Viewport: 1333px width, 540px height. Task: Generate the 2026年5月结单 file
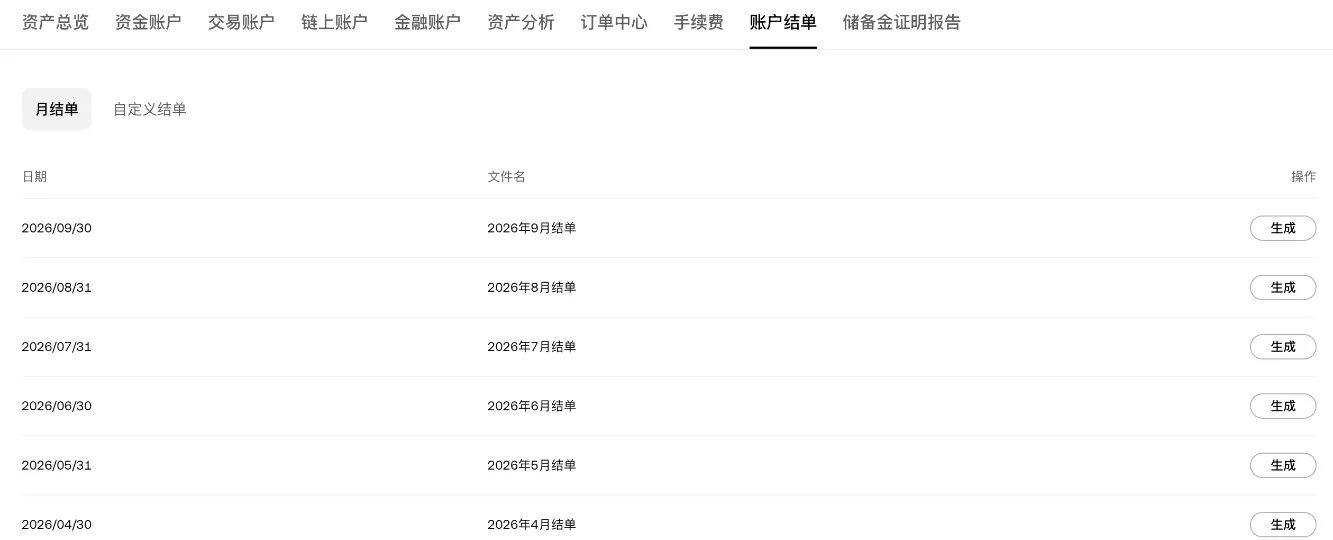(x=1283, y=465)
